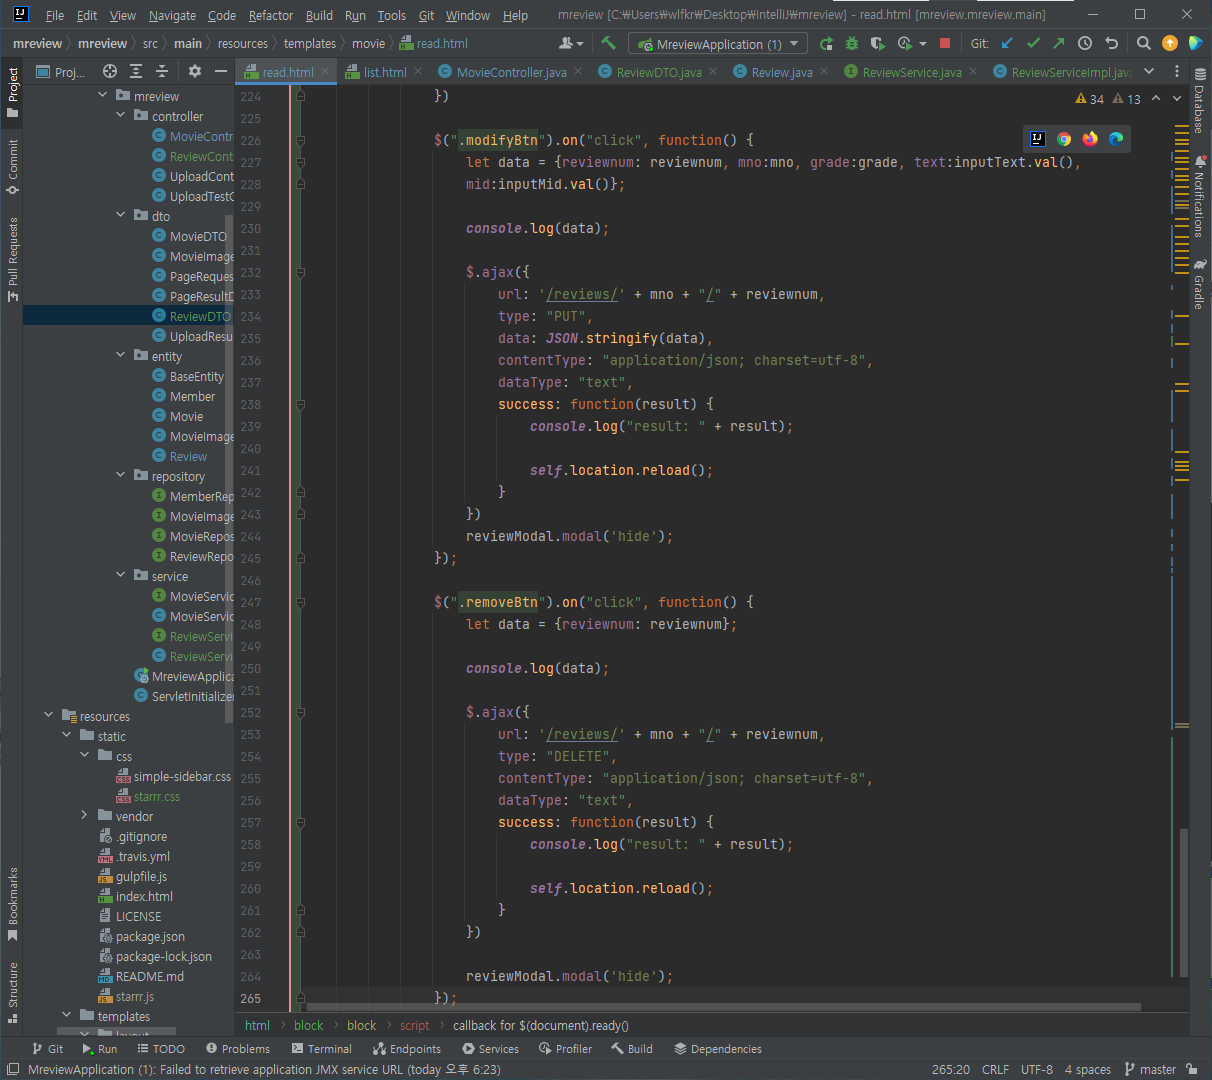Screen dimensions: 1212x1080
Task: Expand the vendor folder
Action: coord(85,816)
